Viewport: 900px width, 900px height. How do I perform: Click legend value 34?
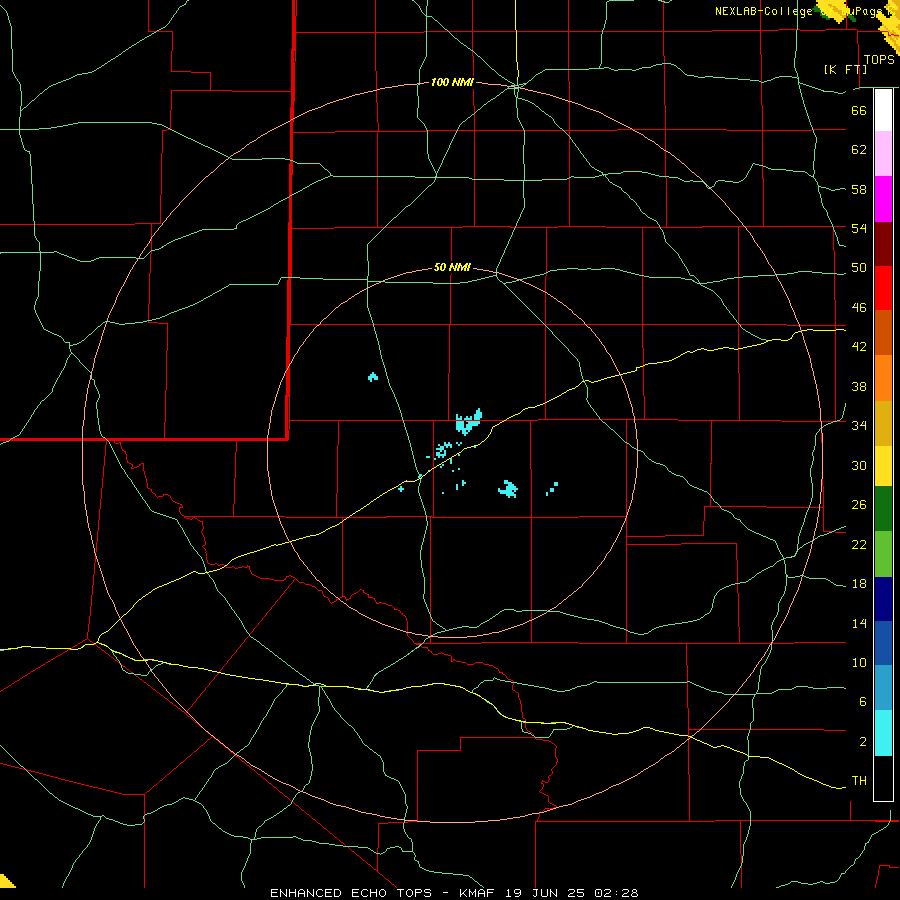click(x=859, y=426)
